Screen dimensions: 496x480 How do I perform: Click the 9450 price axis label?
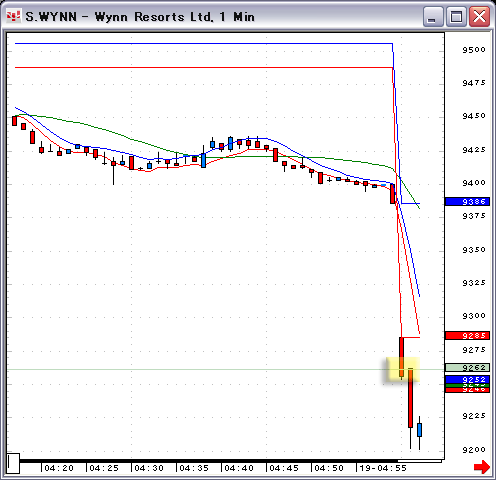pos(474,116)
